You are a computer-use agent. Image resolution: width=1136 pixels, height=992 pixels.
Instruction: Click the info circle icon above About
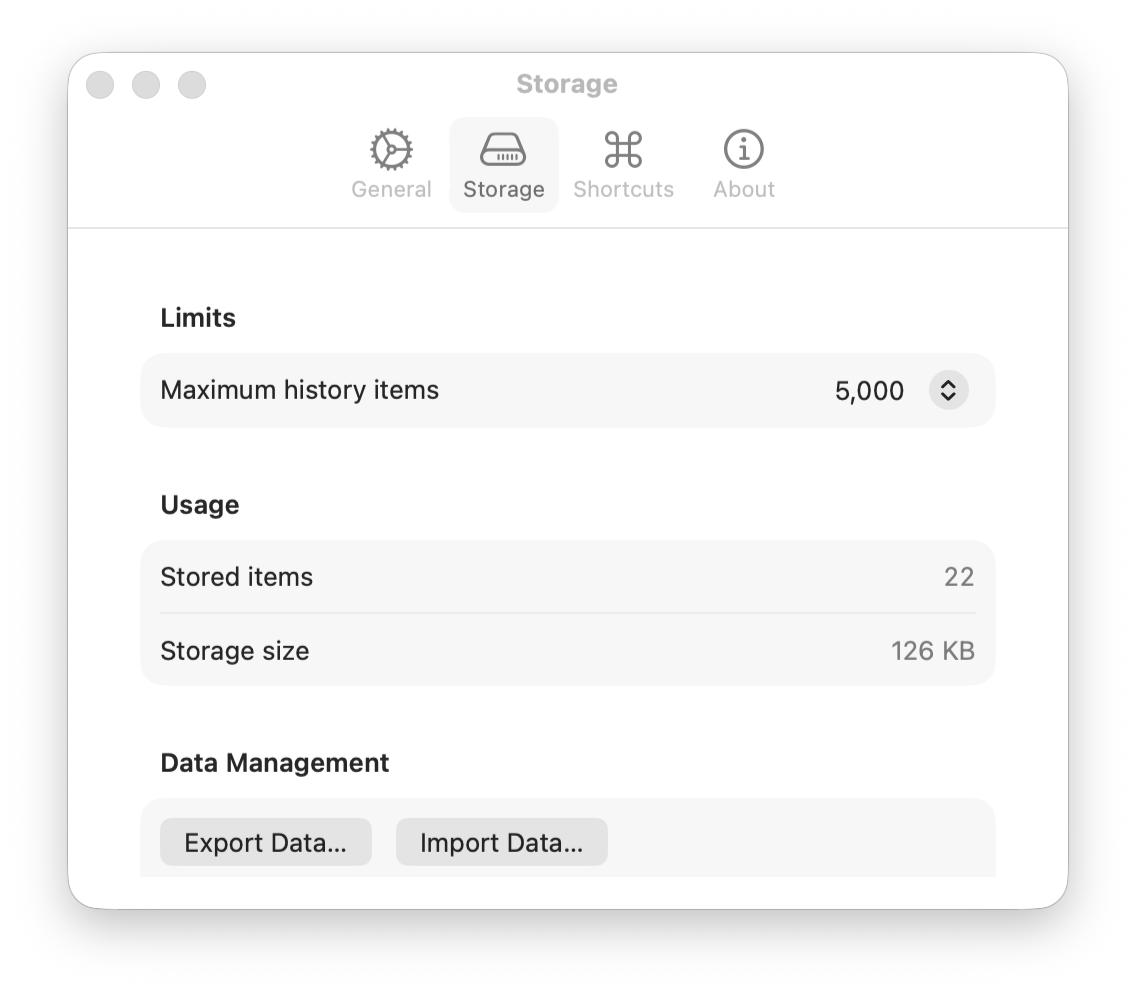pos(743,148)
